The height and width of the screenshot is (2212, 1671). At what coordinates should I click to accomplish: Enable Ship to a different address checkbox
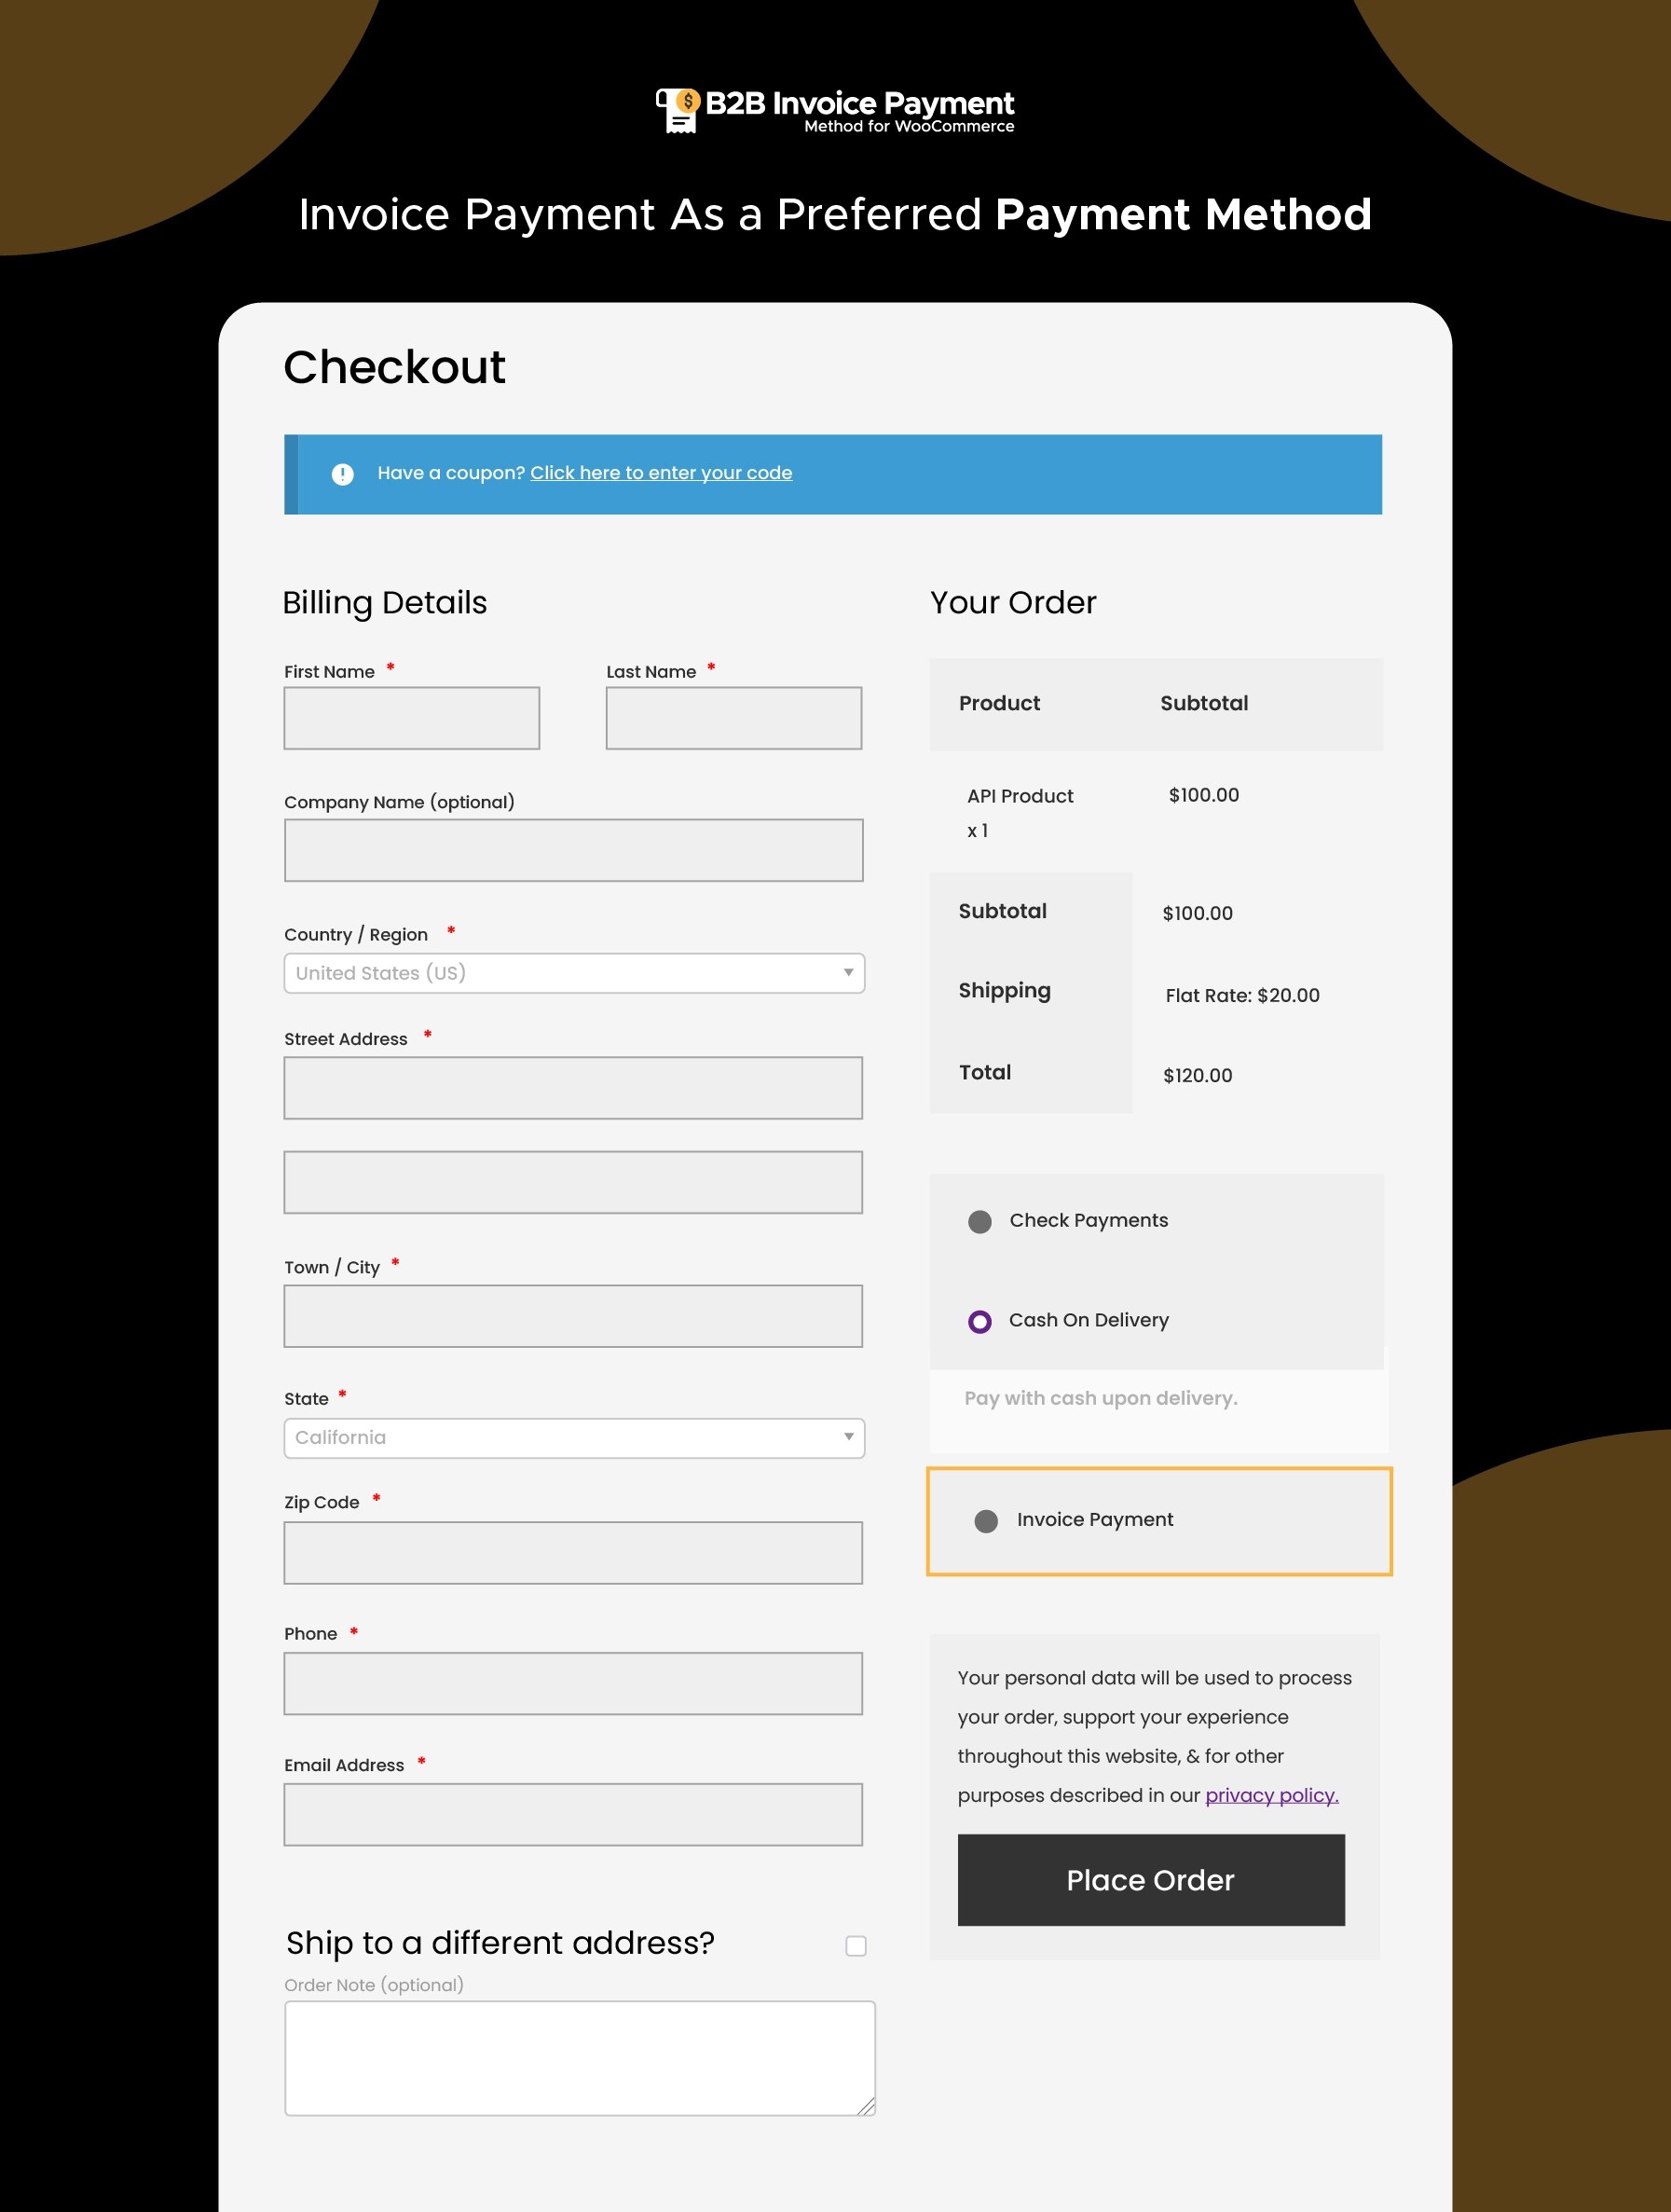(x=855, y=1945)
